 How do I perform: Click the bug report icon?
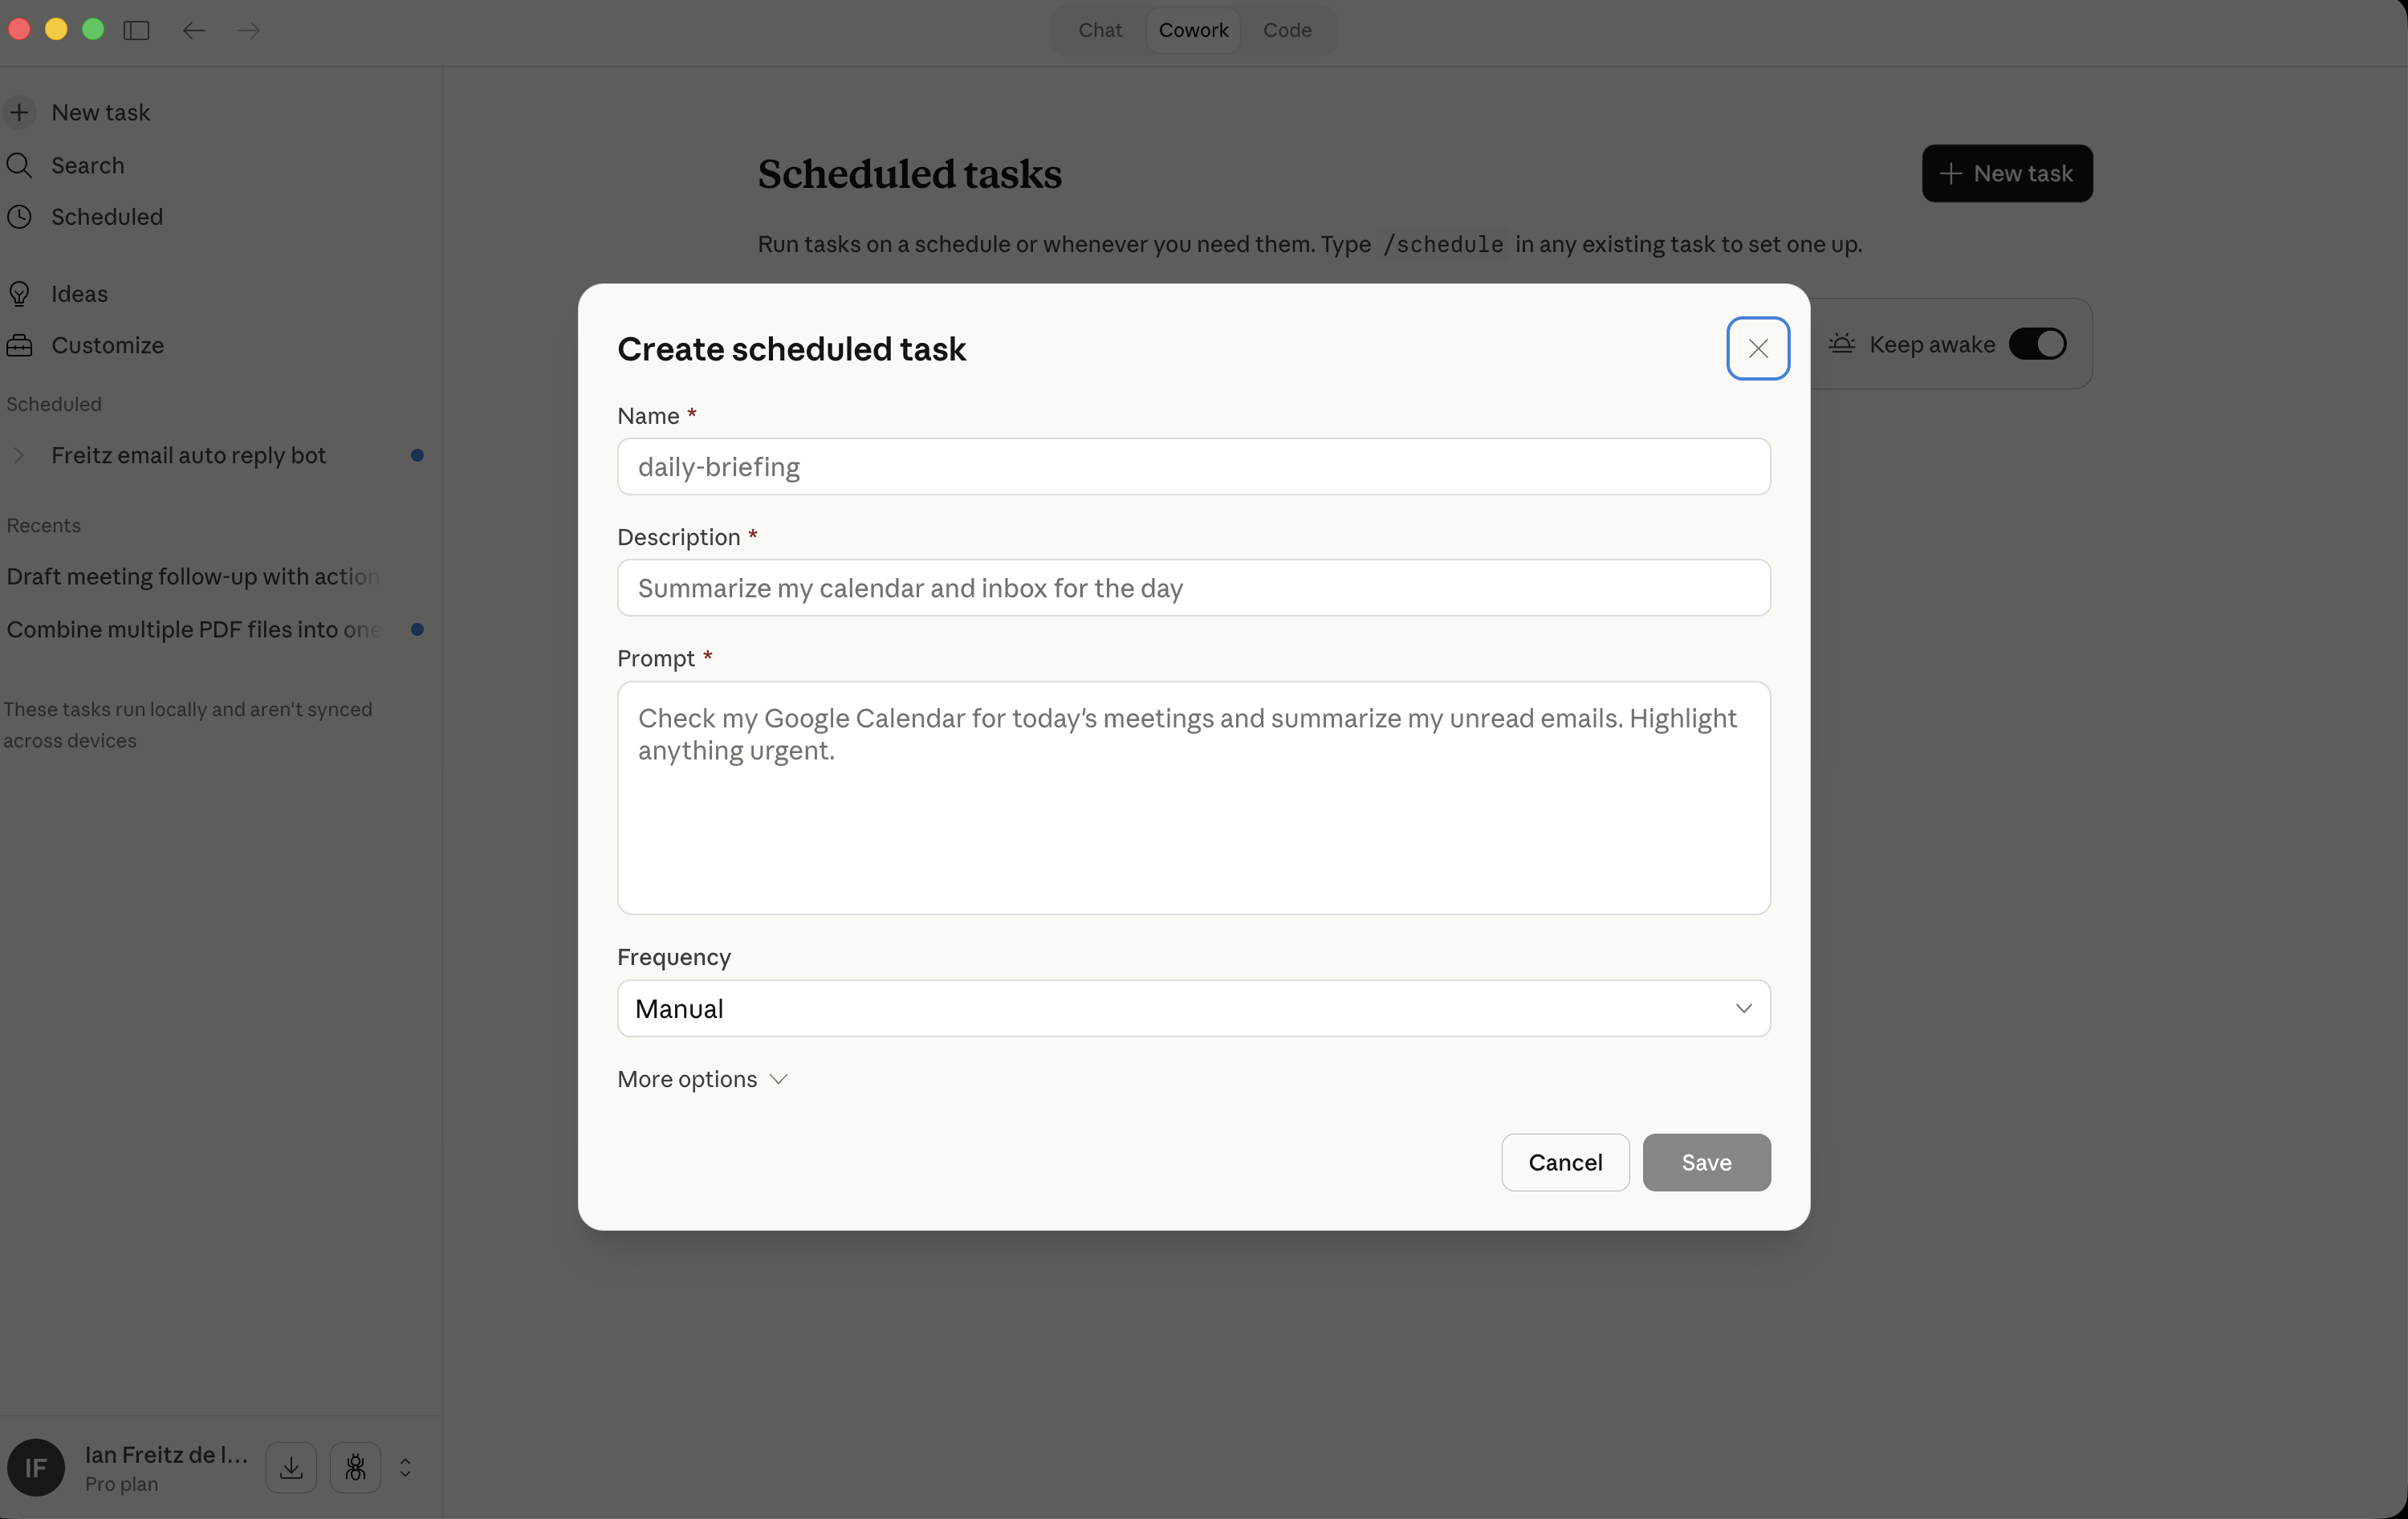click(355, 1467)
